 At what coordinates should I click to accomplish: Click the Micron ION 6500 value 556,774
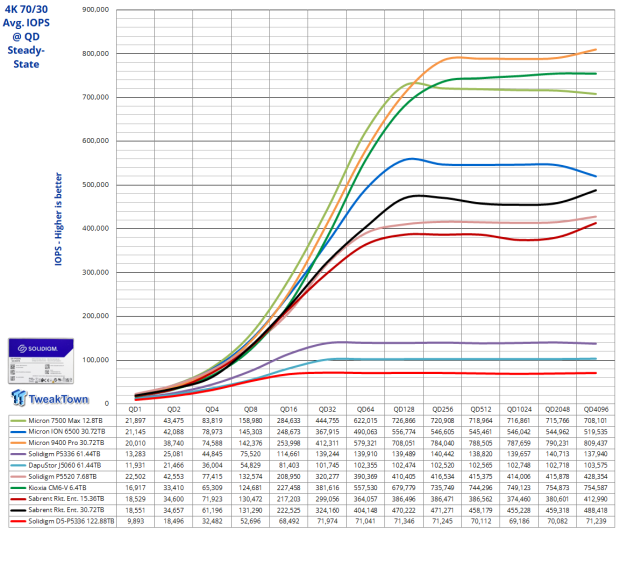[404, 432]
